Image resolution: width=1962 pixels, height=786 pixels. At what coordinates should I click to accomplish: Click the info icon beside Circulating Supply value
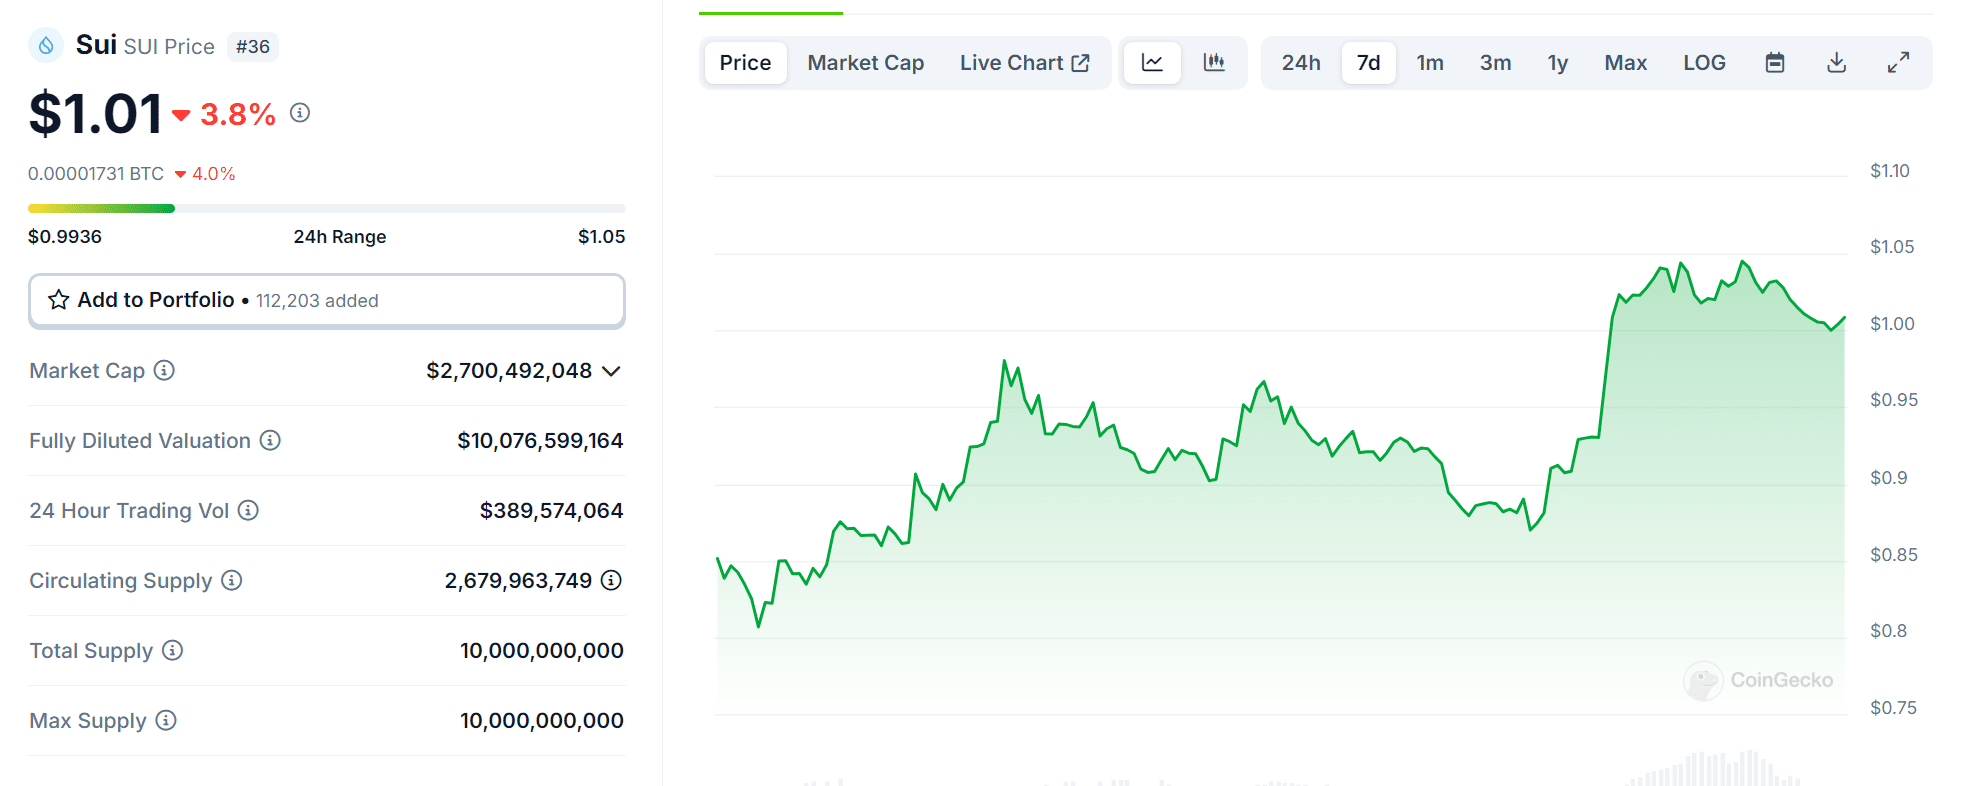(x=611, y=580)
